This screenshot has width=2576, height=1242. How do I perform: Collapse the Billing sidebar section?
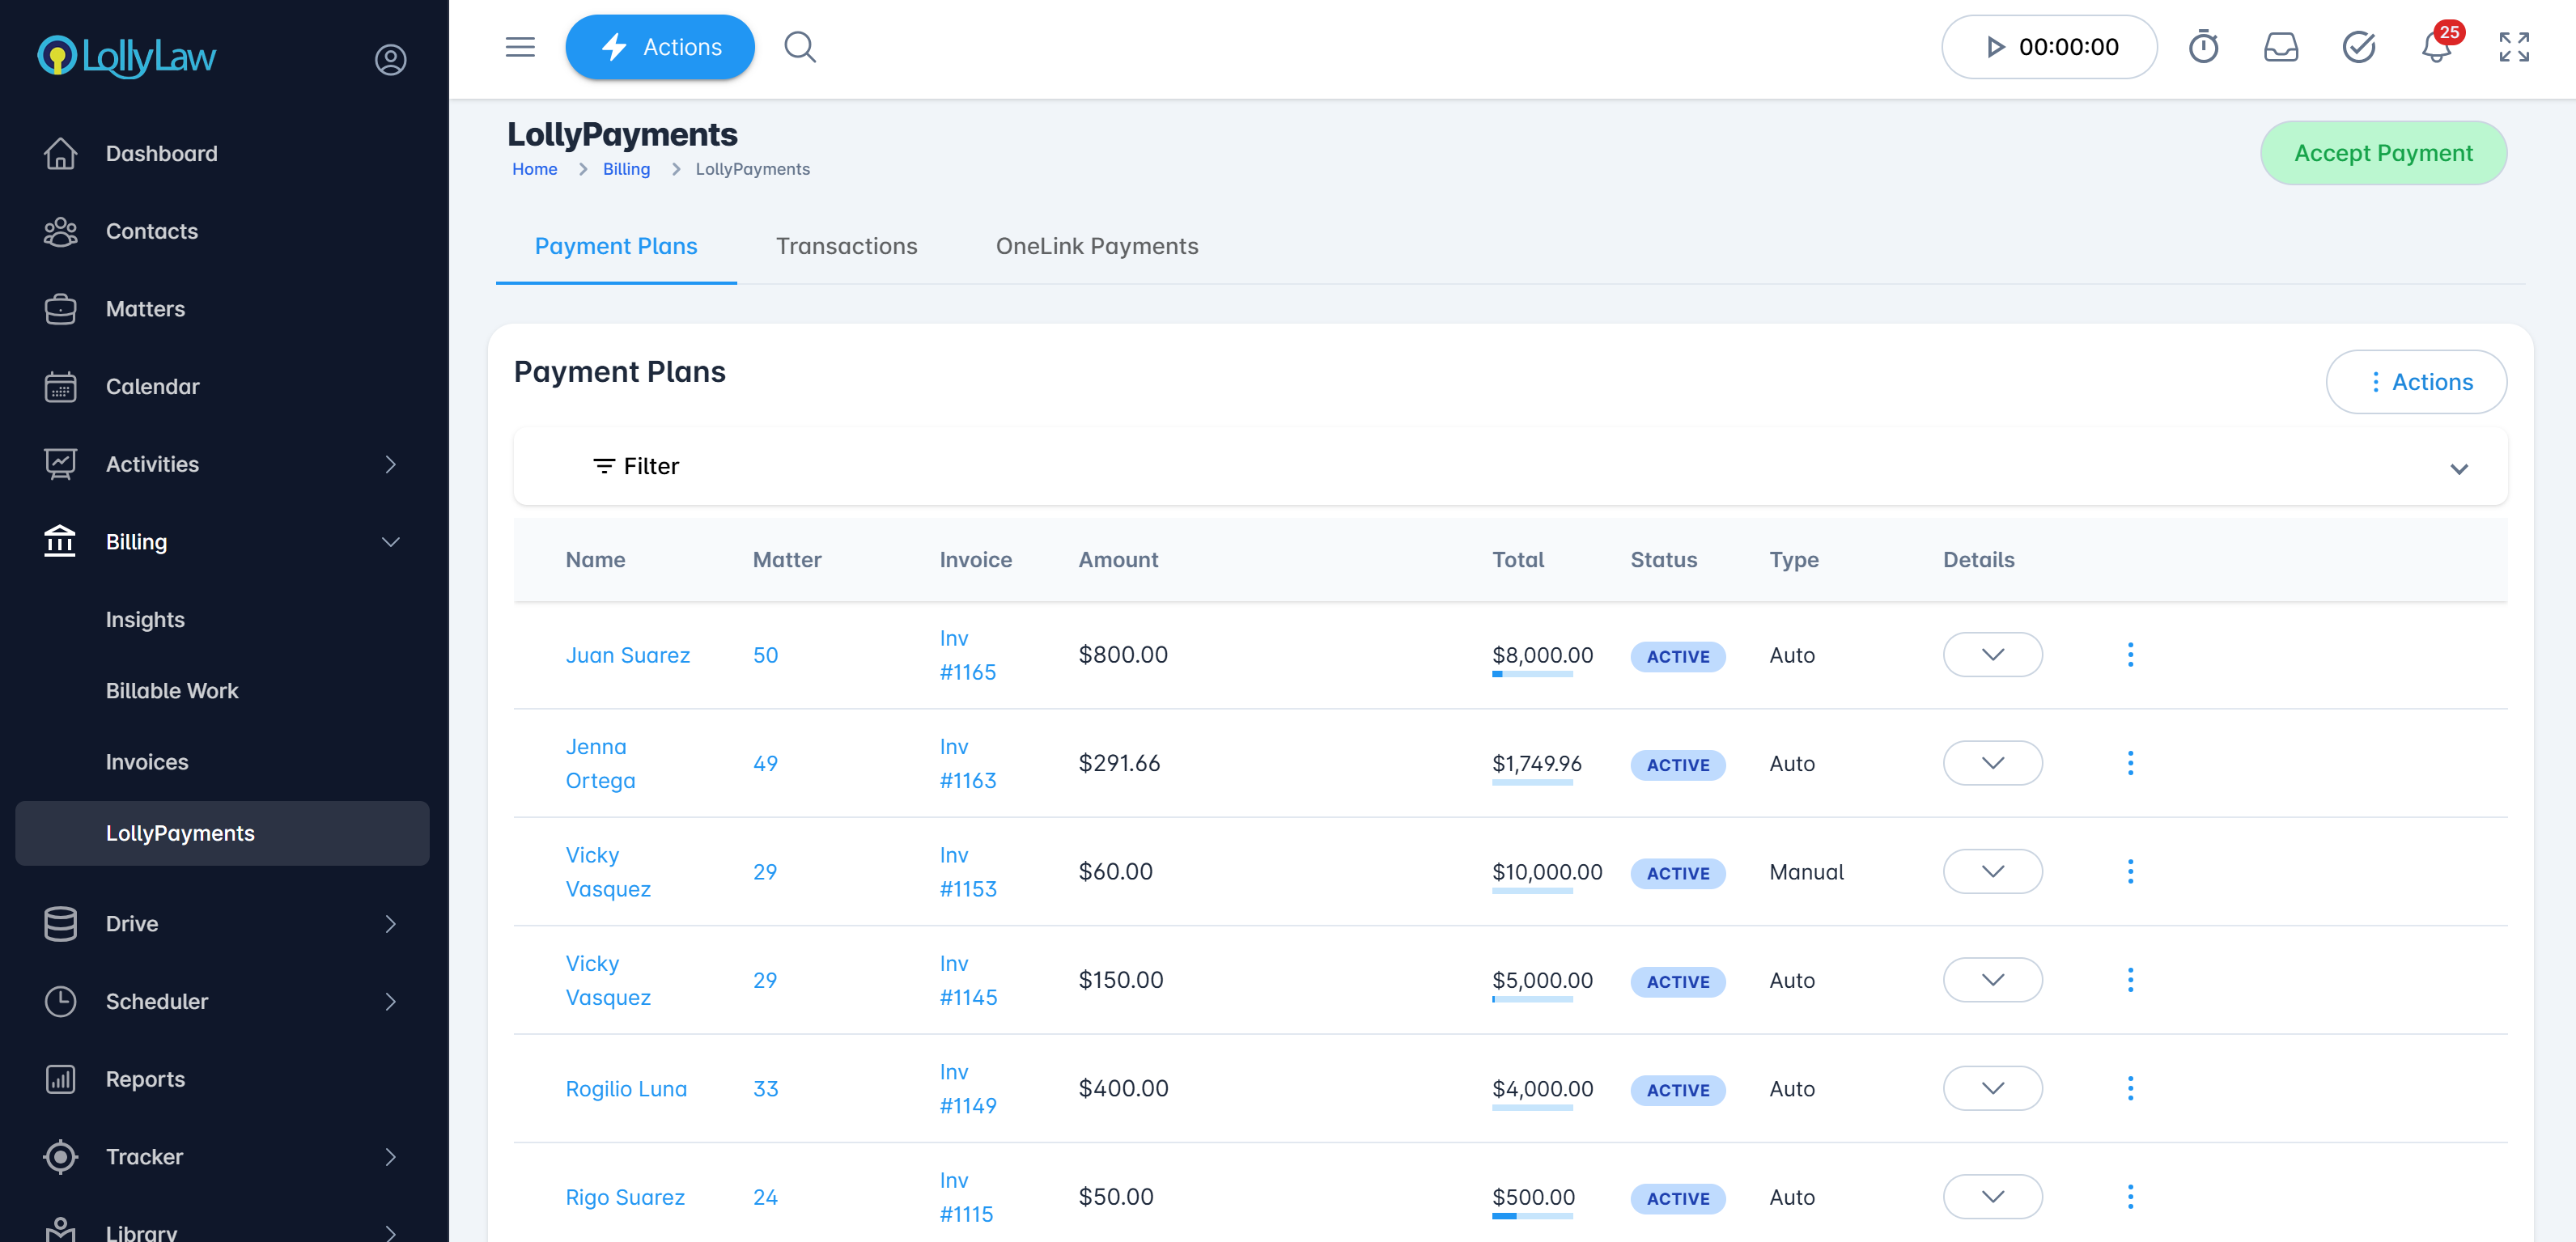(x=390, y=542)
